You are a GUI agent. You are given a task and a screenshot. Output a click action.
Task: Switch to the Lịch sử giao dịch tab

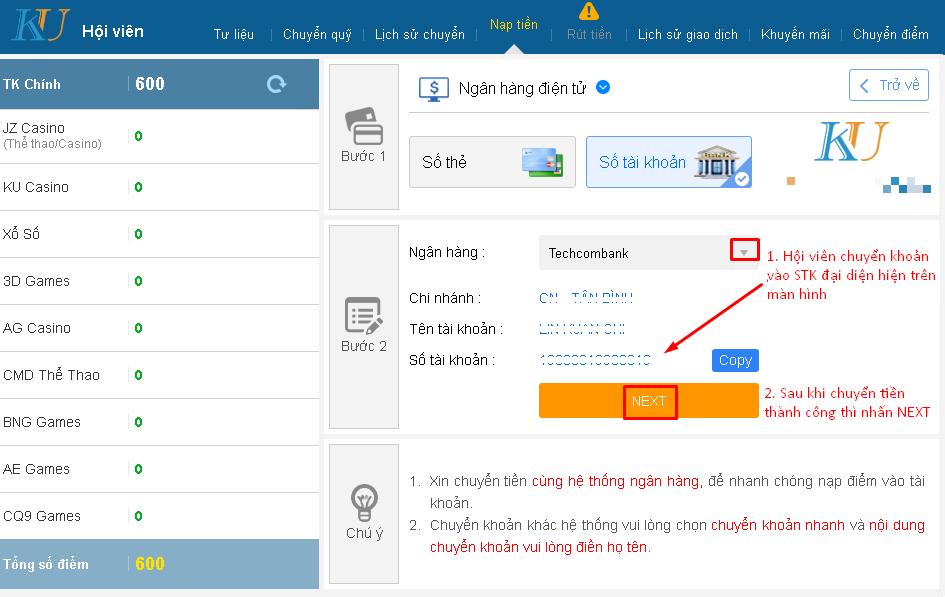688,34
